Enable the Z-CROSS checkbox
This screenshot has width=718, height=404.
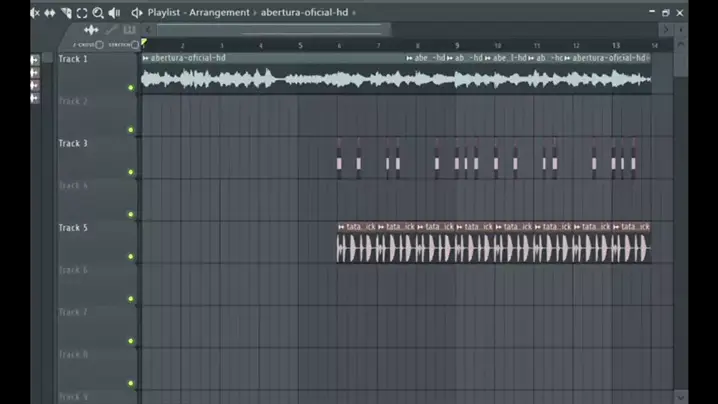tap(100, 45)
